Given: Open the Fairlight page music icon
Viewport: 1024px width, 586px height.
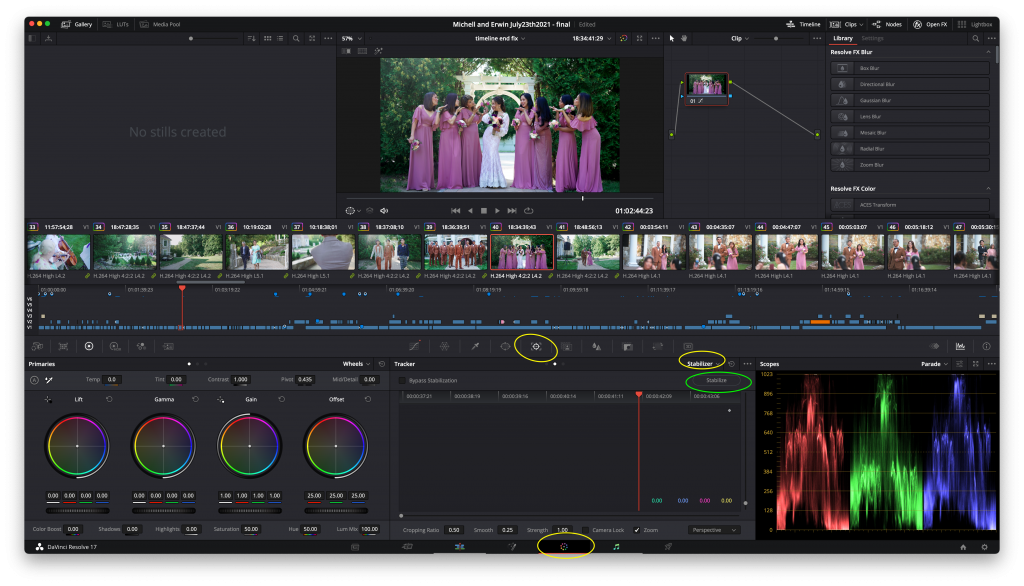Looking at the screenshot, I should pos(616,547).
